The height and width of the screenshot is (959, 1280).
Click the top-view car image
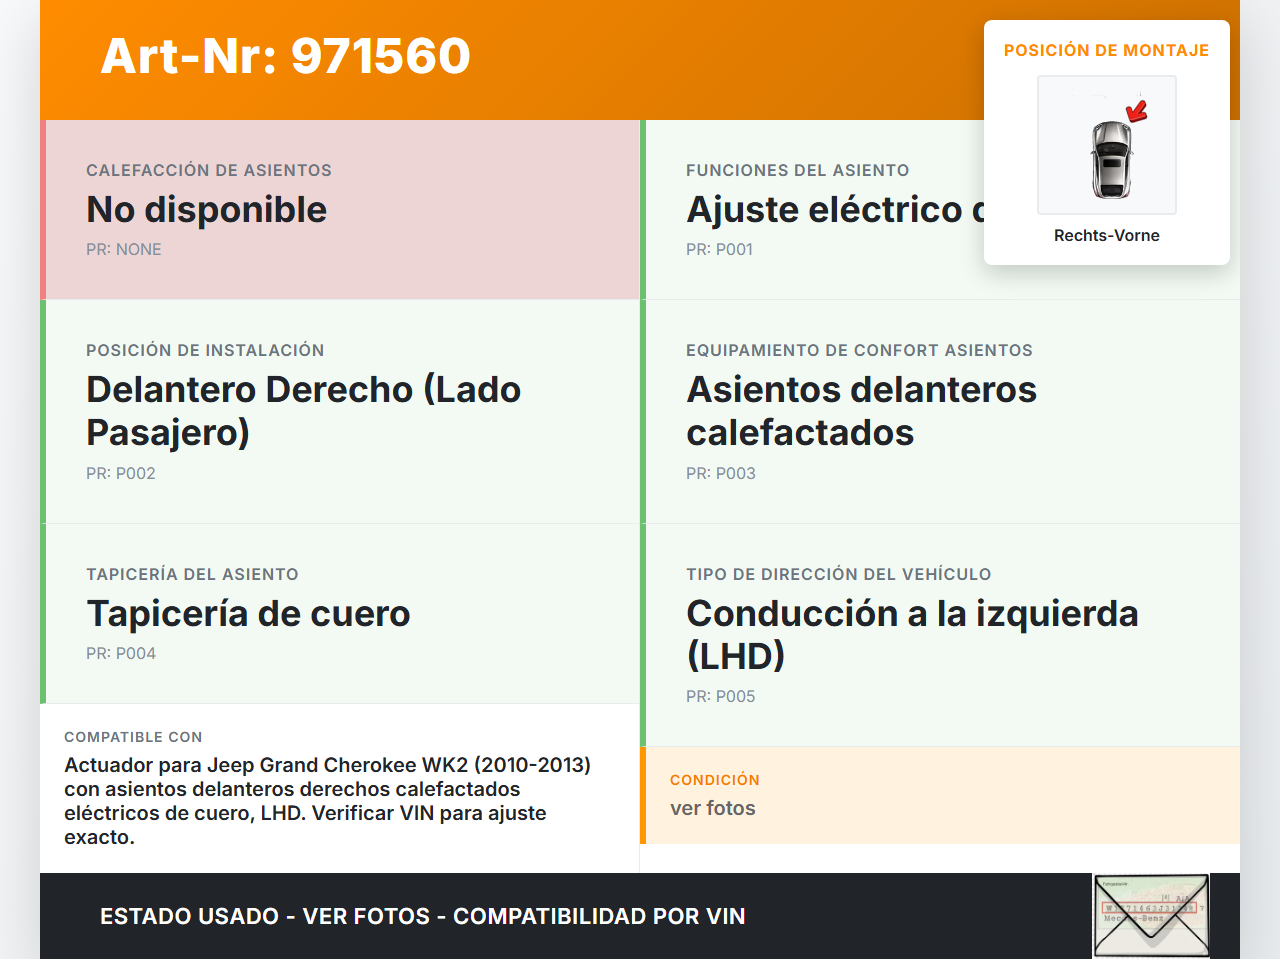(1110, 158)
